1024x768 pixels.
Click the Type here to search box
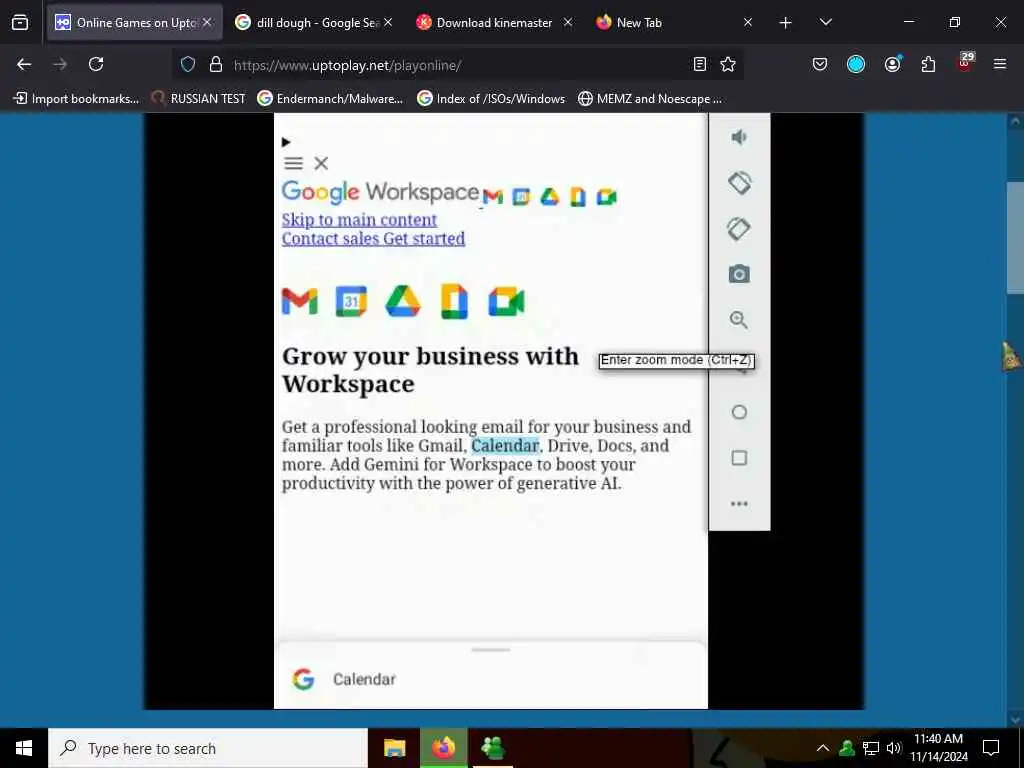[208, 748]
